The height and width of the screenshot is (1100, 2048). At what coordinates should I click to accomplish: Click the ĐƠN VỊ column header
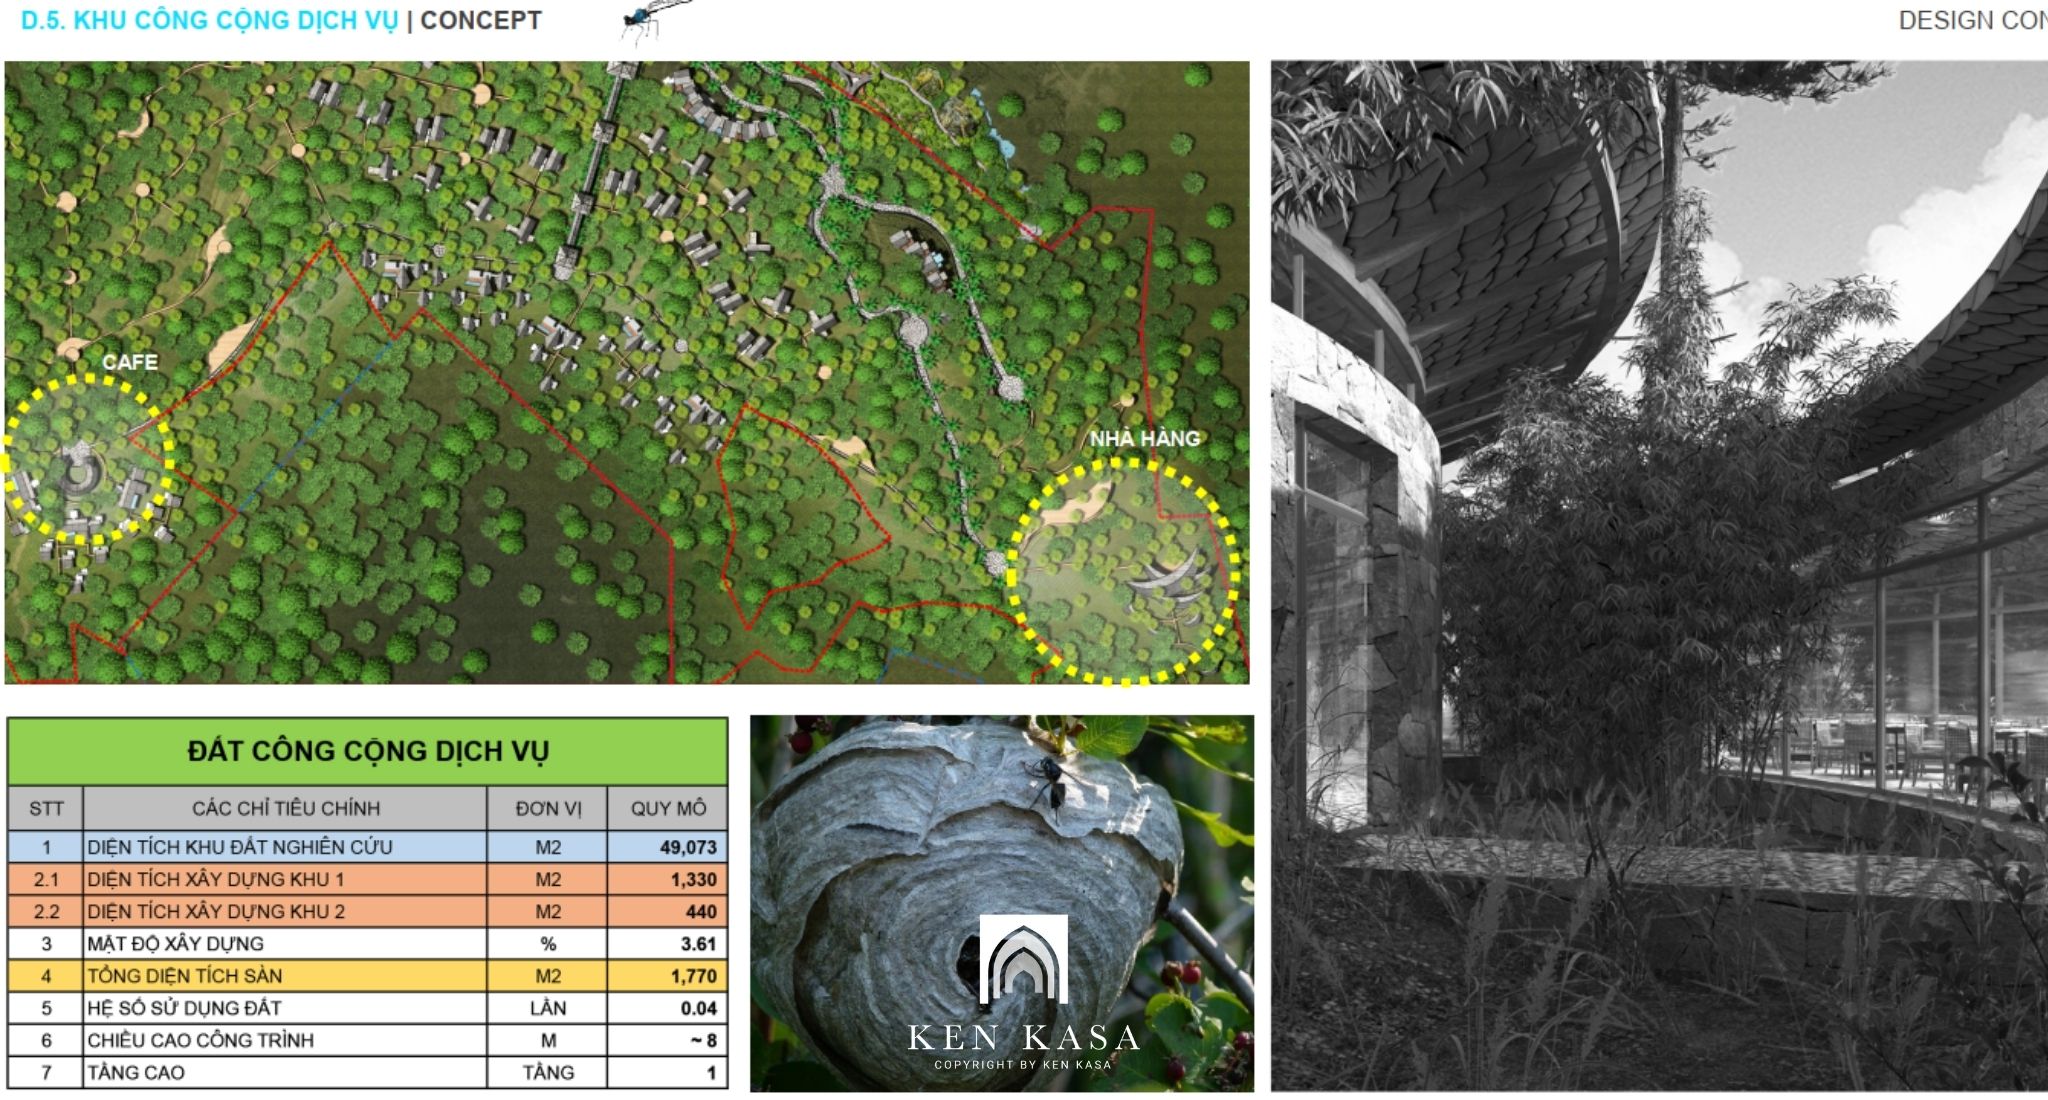click(547, 808)
